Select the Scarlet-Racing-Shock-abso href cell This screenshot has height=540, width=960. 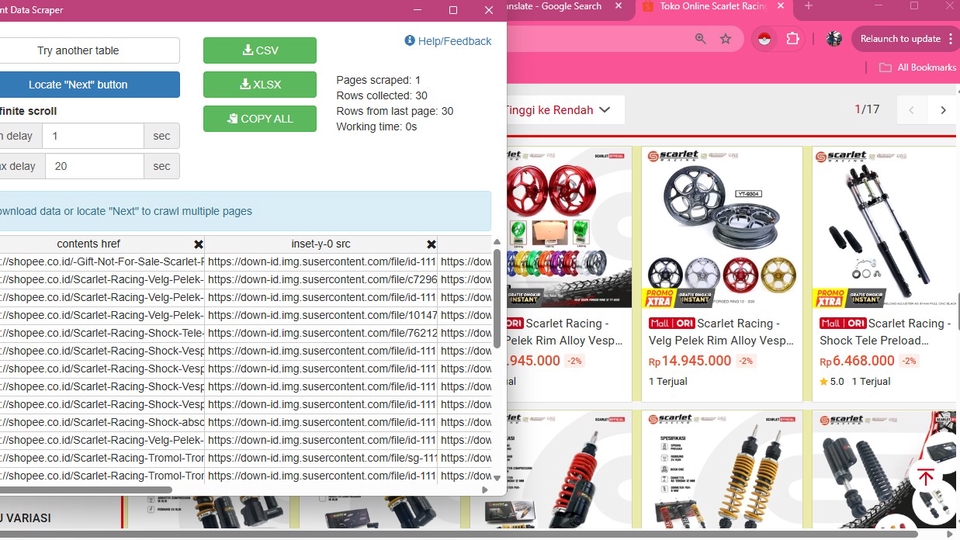[102, 422]
